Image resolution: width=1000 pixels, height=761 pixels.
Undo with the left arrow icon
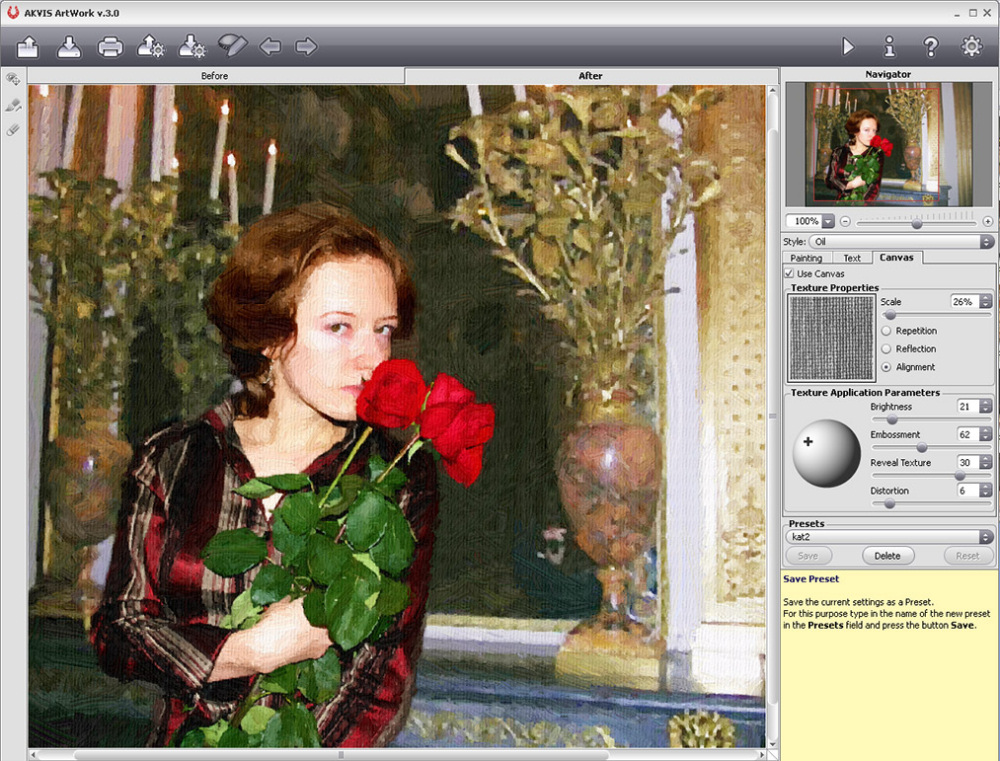(x=270, y=46)
